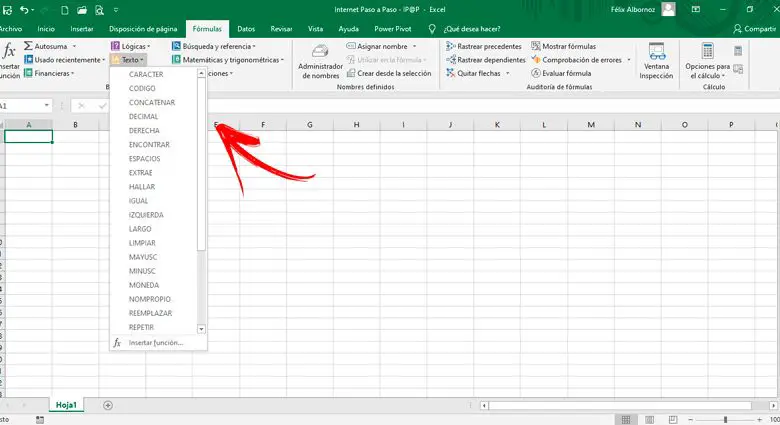Switch to Page Layout view in status bar
Image resolution: width=780 pixels, height=425 pixels.
[x=649, y=420]
